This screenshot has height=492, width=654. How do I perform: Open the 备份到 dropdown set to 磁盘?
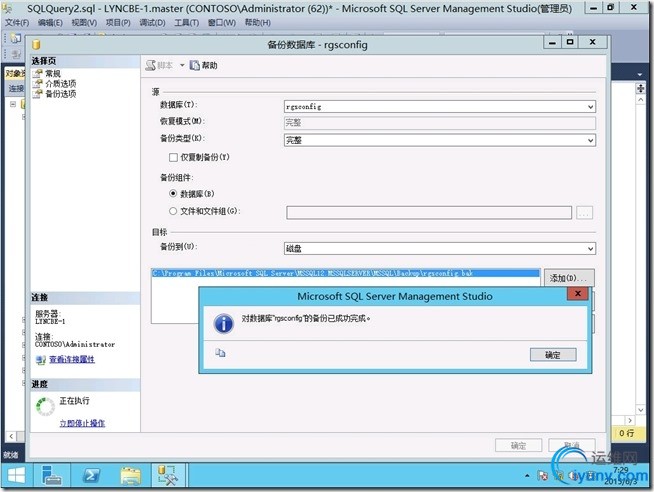[x=440, y=249]
